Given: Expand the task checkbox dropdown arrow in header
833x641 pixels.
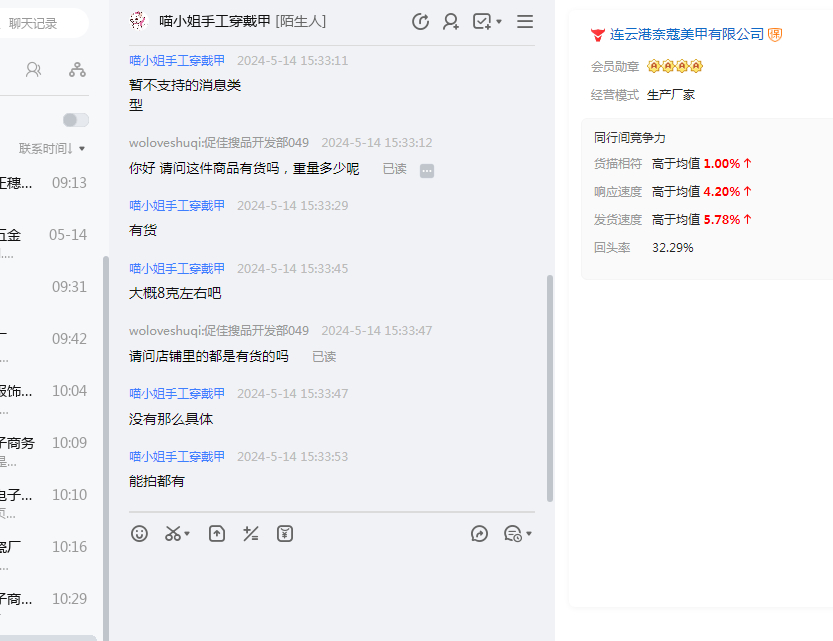Looking at the screenshot, I should click(499, 21).
